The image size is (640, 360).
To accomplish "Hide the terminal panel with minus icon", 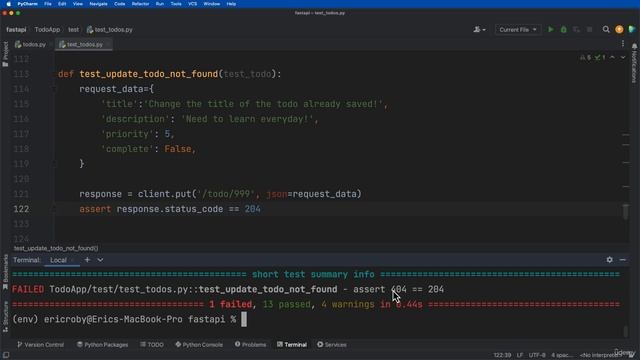I will click(x=622, y=260).
